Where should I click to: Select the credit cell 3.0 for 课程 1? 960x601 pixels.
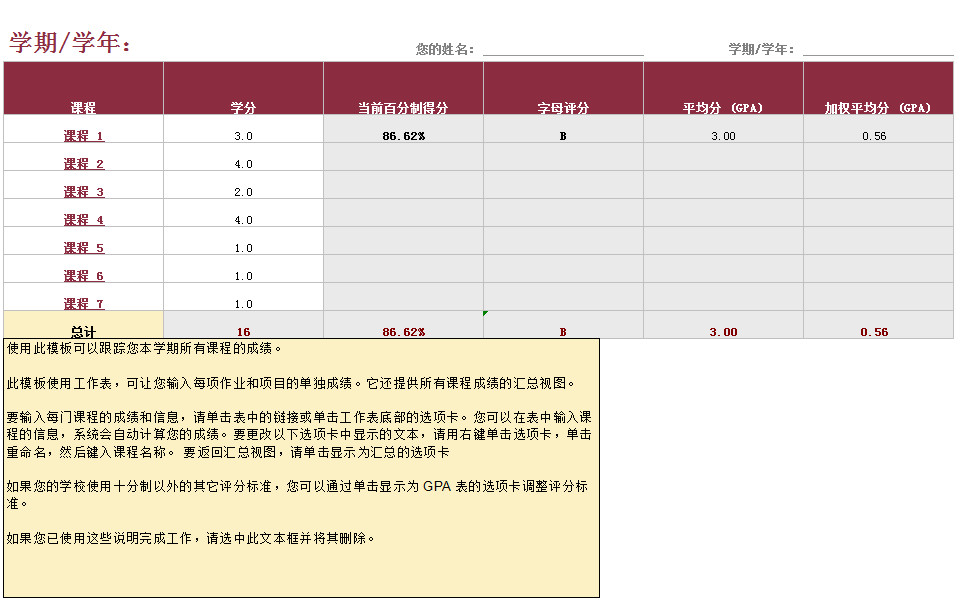(x=243, y=136)
